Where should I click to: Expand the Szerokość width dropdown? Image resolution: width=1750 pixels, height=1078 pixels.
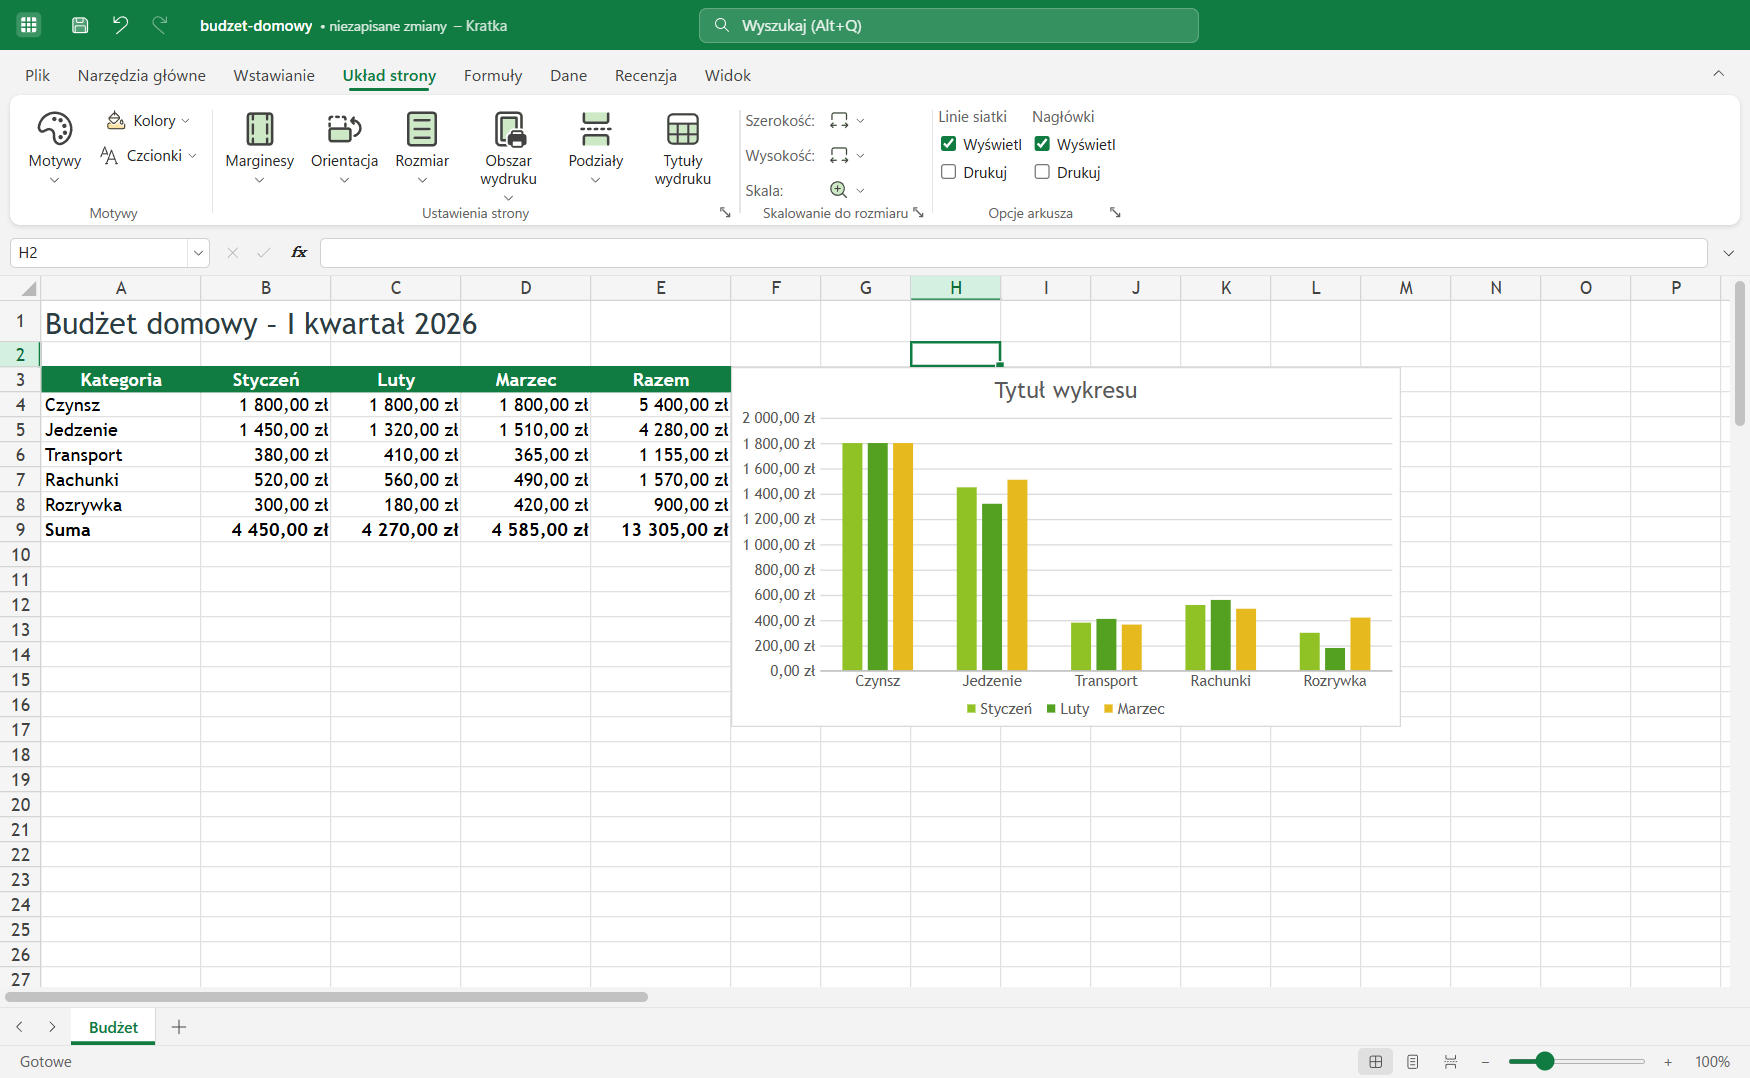[847, 120]
